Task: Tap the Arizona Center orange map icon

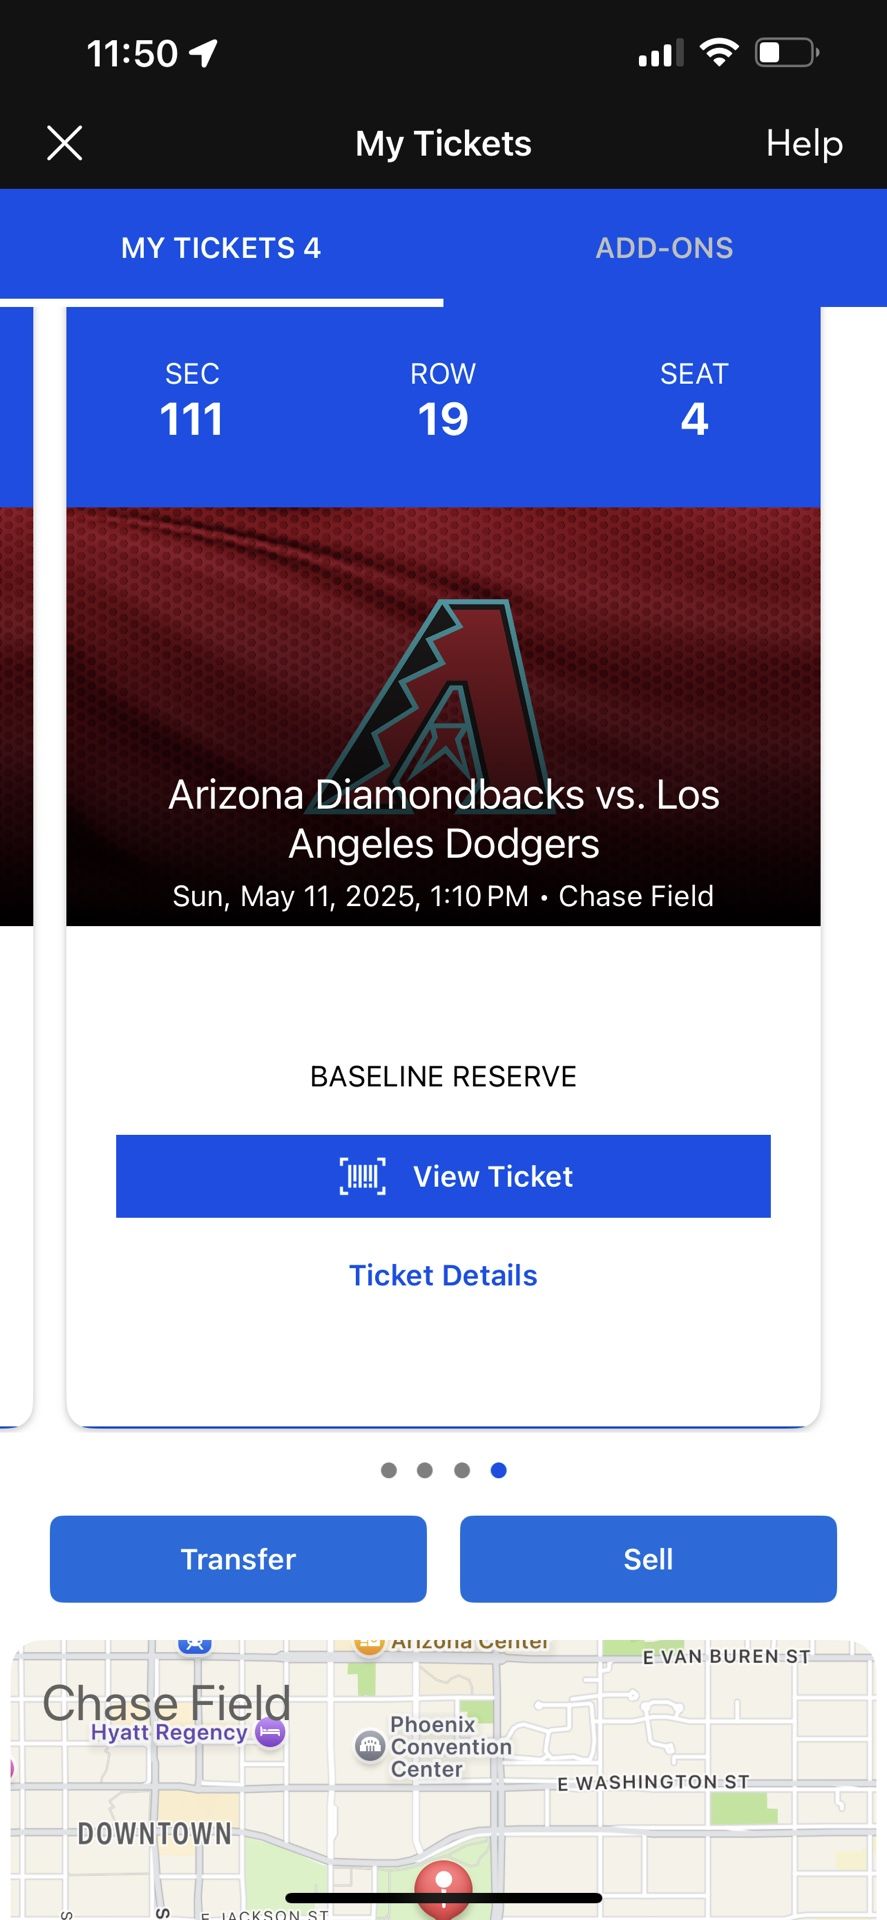Action: click(369, 1645)
